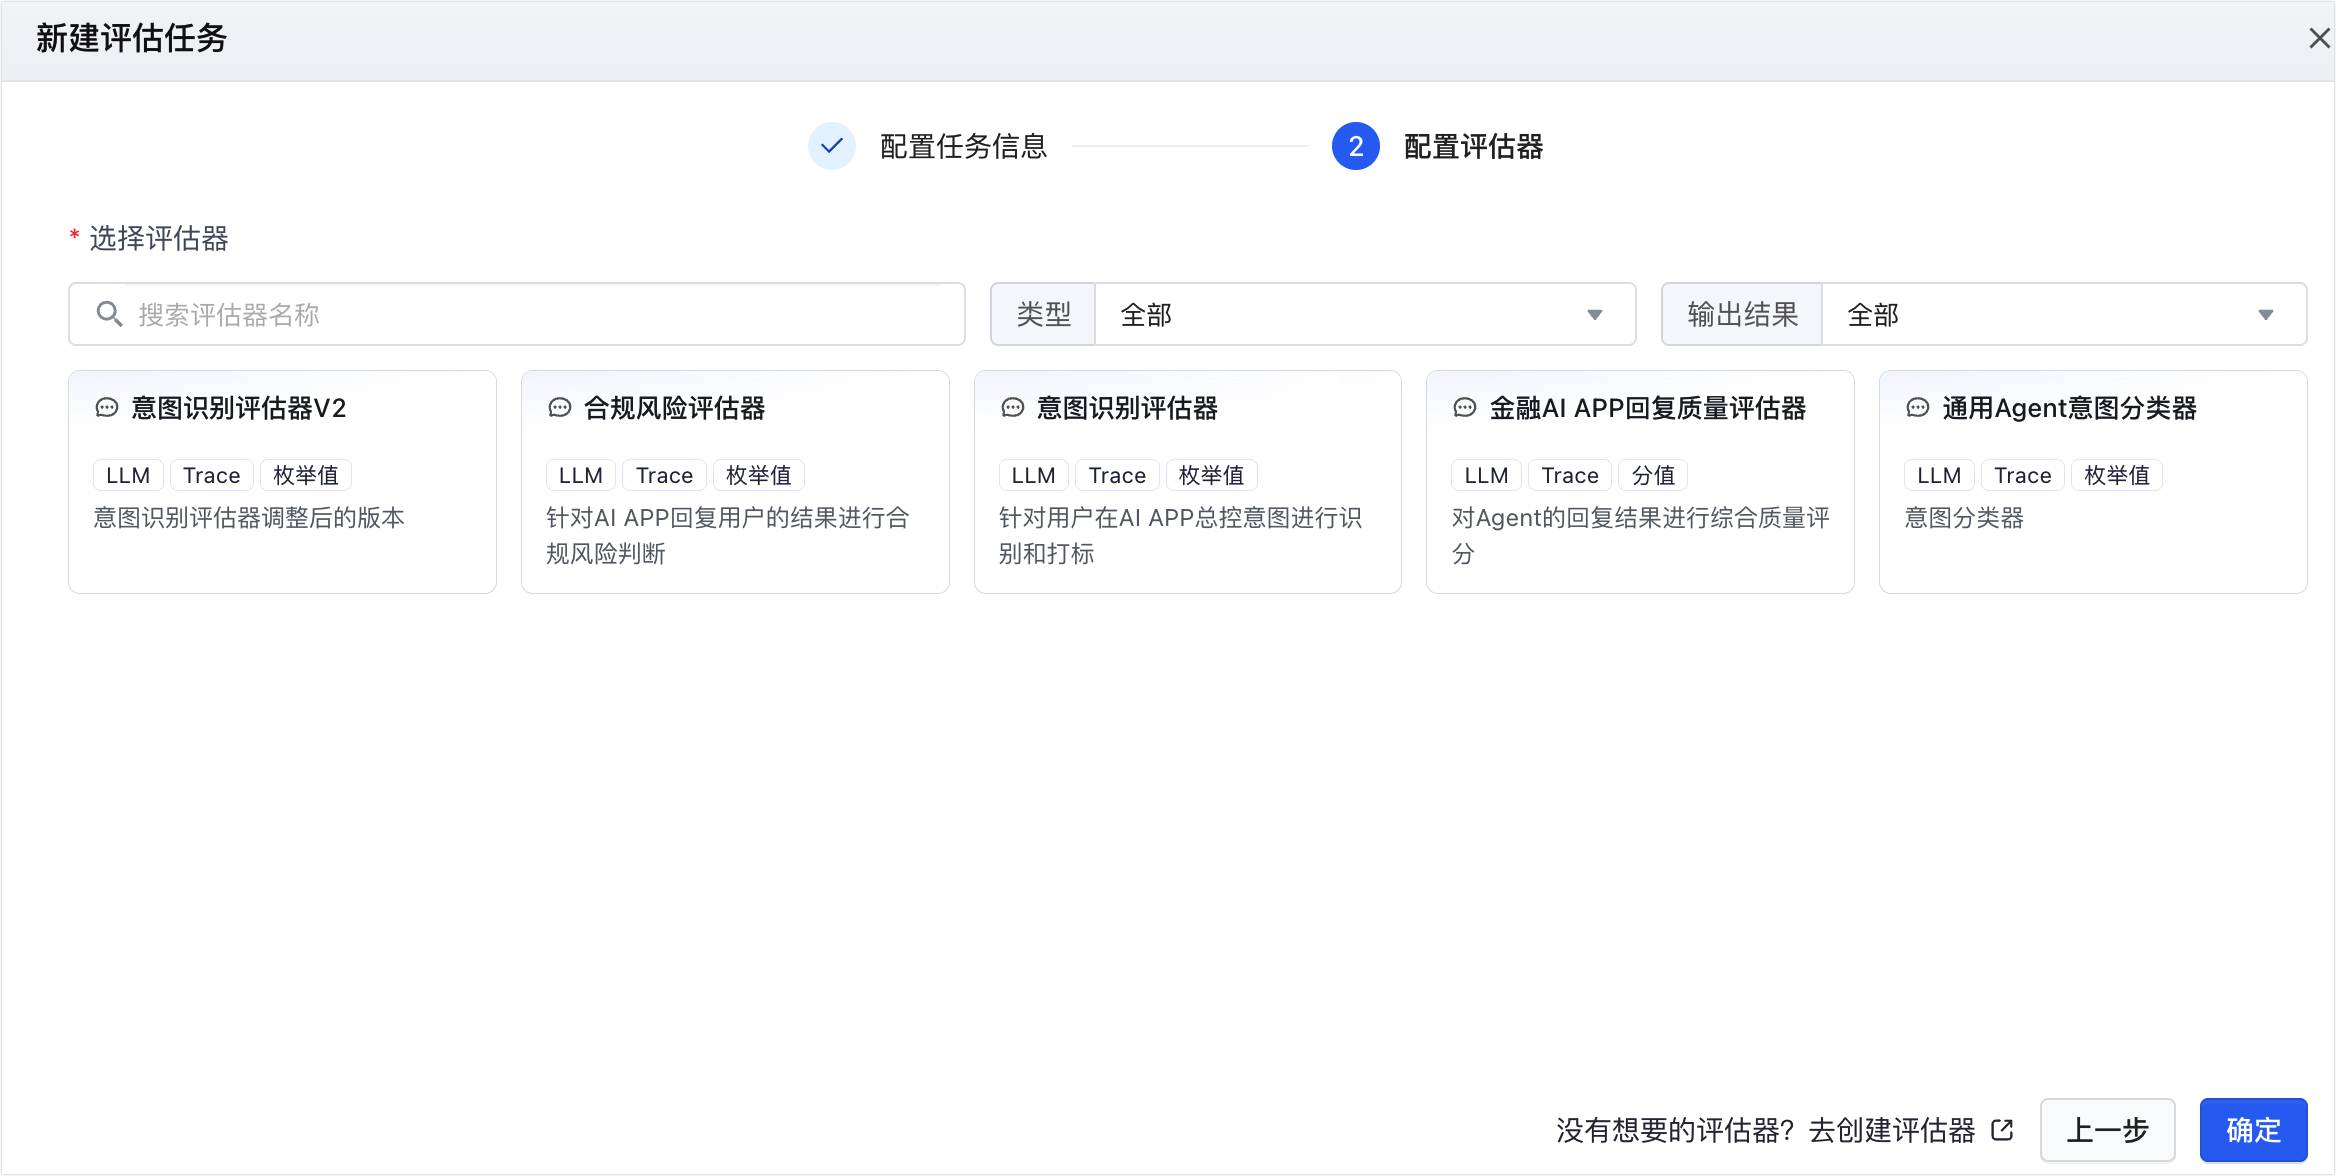Image resolution: width=2336 pixels, height=1176 pixels.
Task: Close the 新建评估任务 dialog
Action: coord(2319,38)
